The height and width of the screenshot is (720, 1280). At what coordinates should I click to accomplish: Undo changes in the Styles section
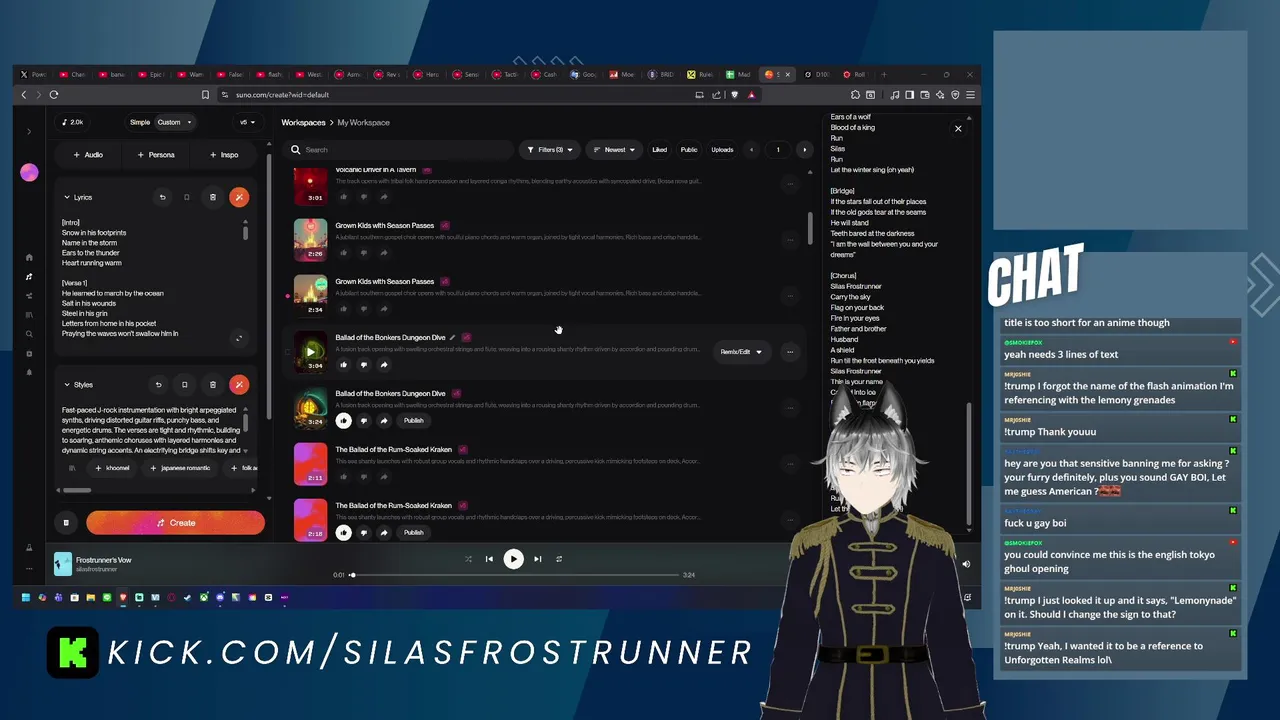coord(158,384)
